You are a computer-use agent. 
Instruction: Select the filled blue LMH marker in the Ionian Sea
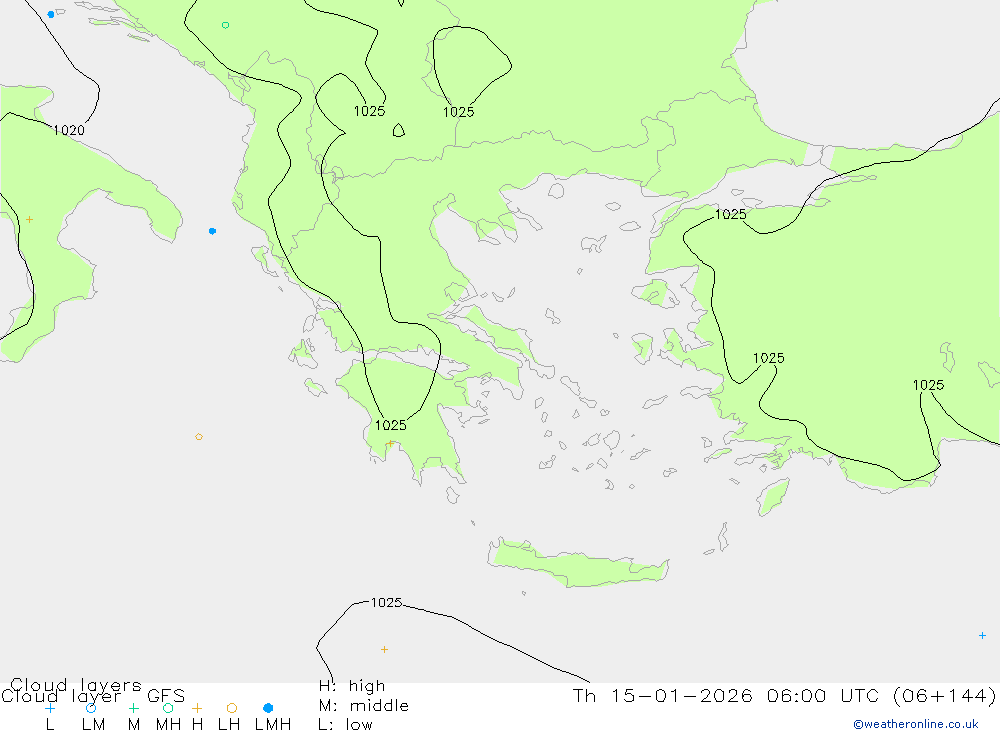(x=212, y=231)
